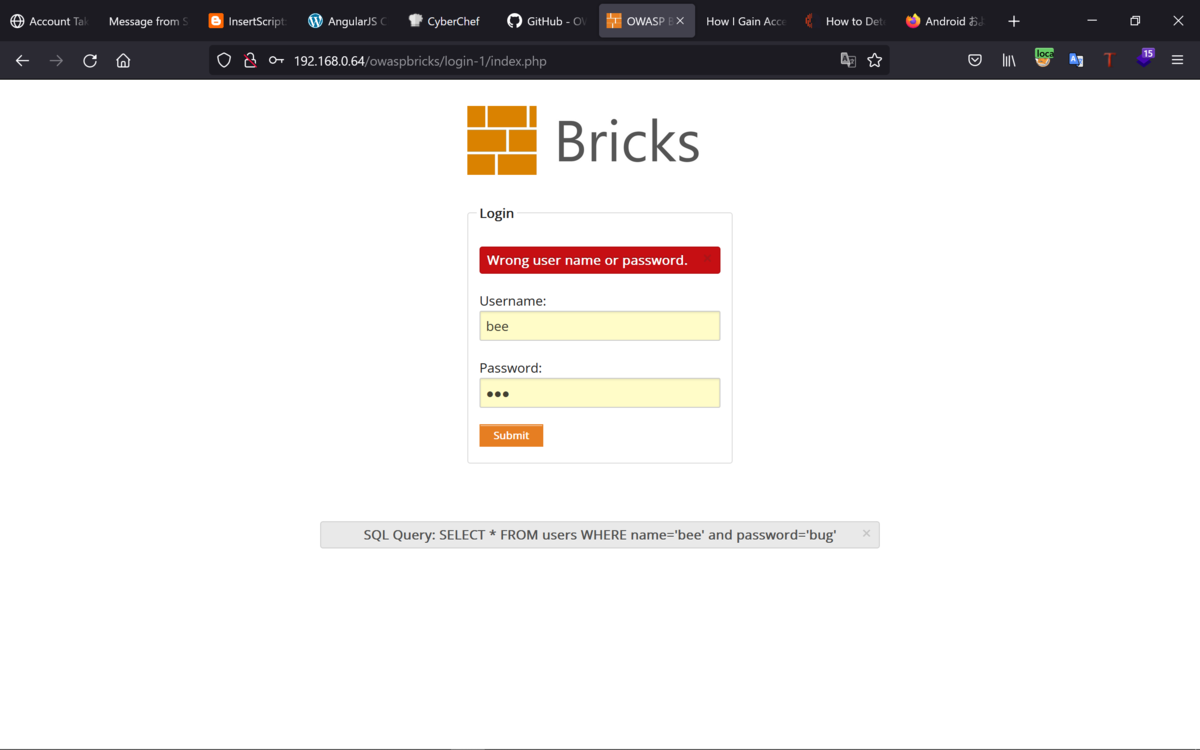This screenshot has height=750, width=1200.
Task: Switch to How I Gain Acce tab
Action: pos(745,21)
